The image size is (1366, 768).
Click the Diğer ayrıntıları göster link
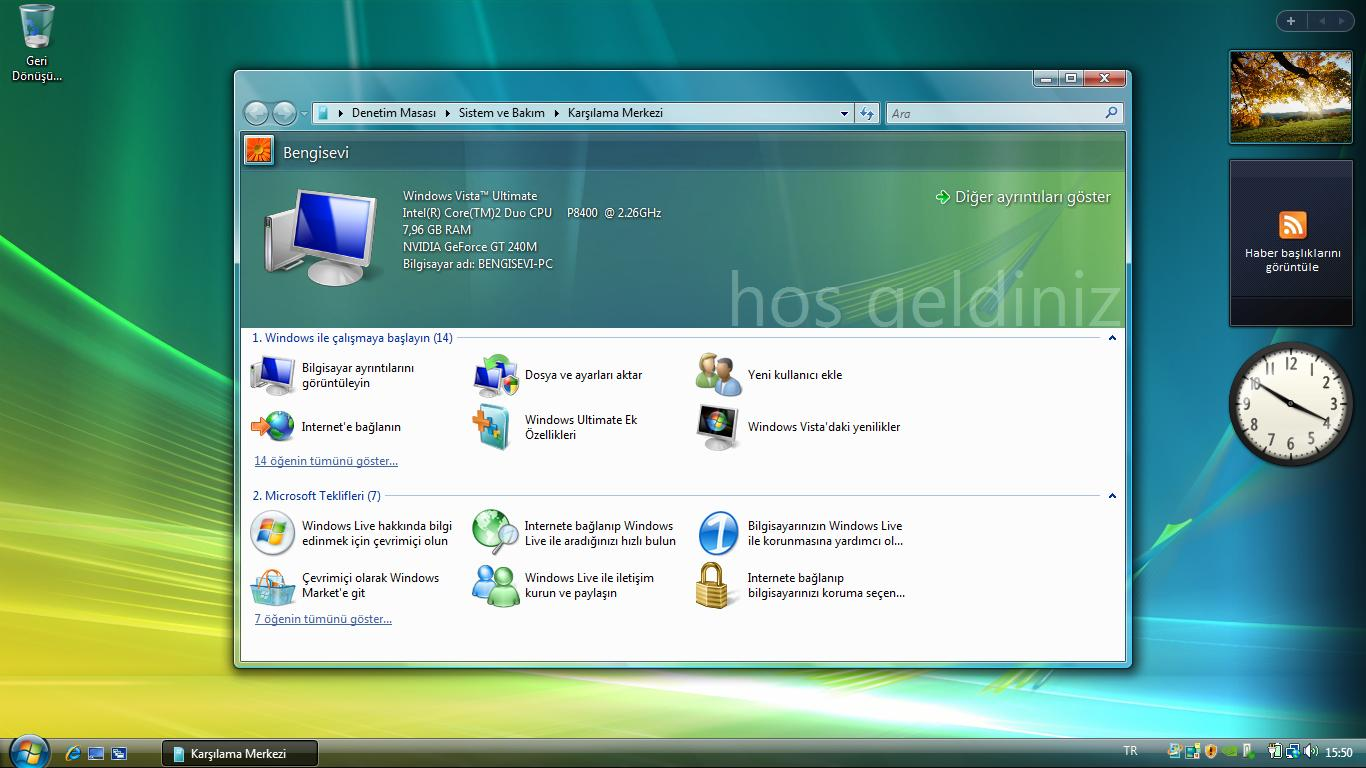(x=1023, y=197)
